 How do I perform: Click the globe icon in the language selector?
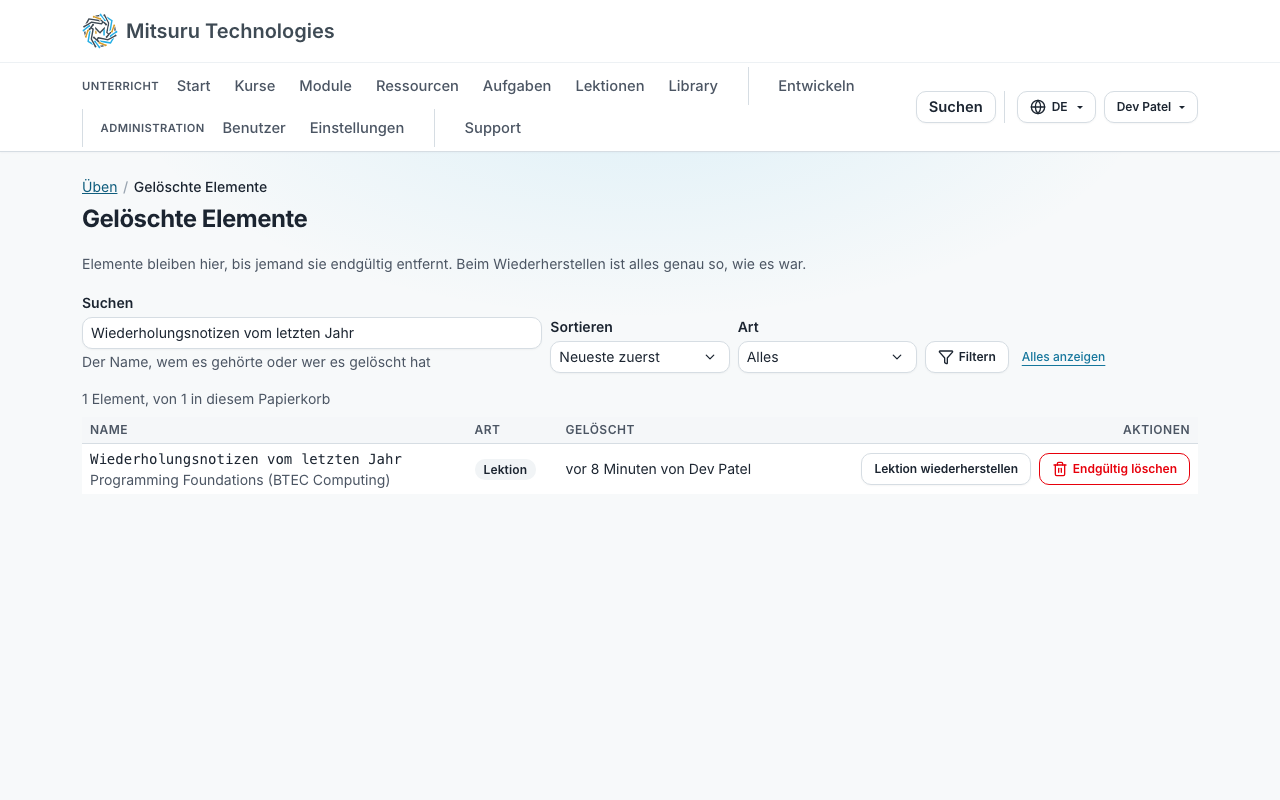pyautogui.click(x=1038, y=107)
